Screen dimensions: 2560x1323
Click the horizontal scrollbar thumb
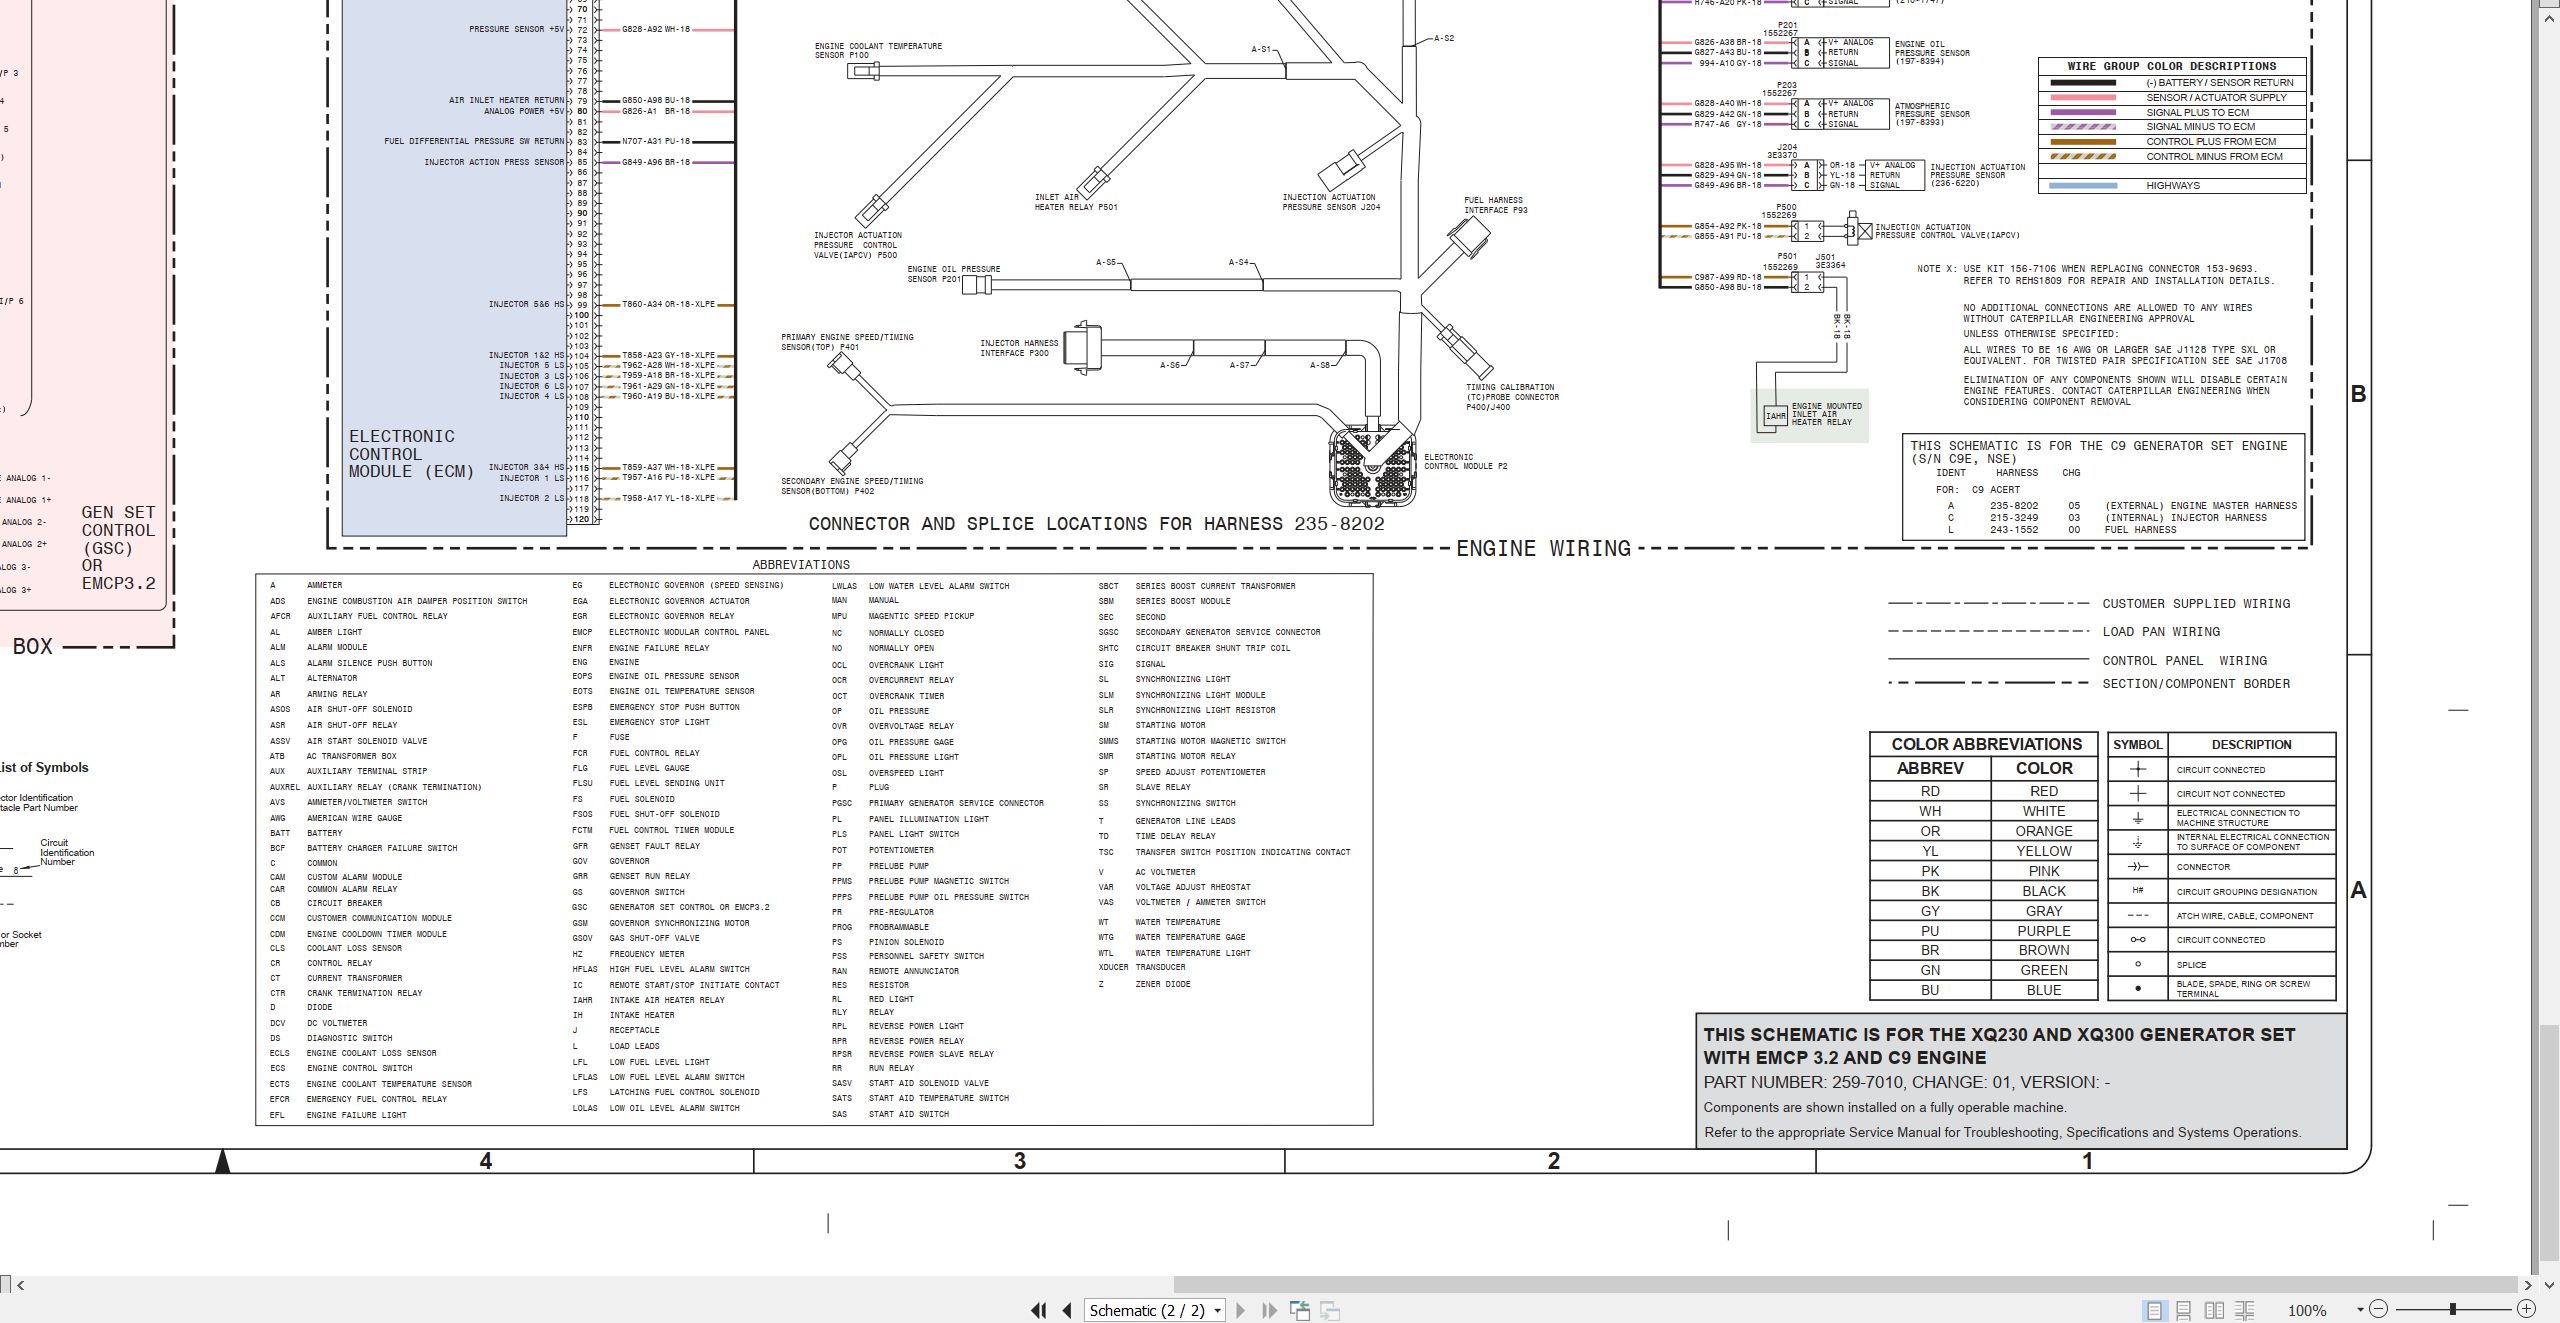point(1845,1285)
